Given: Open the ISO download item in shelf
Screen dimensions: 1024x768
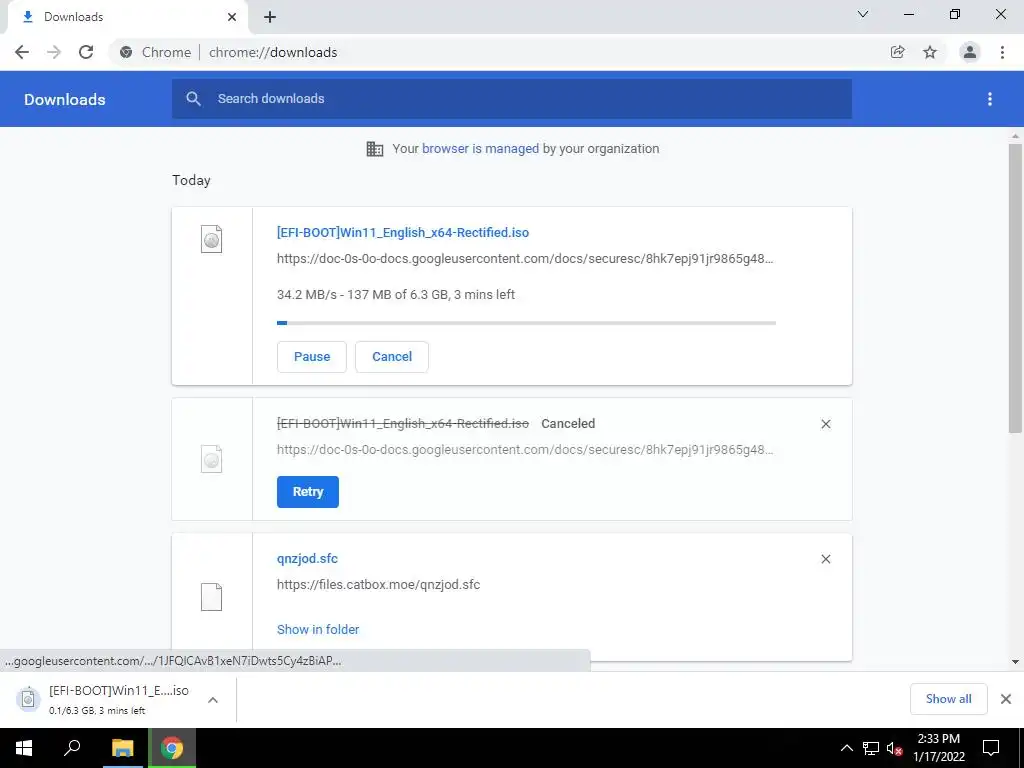Looking at the screenshot, I should 103,699.
